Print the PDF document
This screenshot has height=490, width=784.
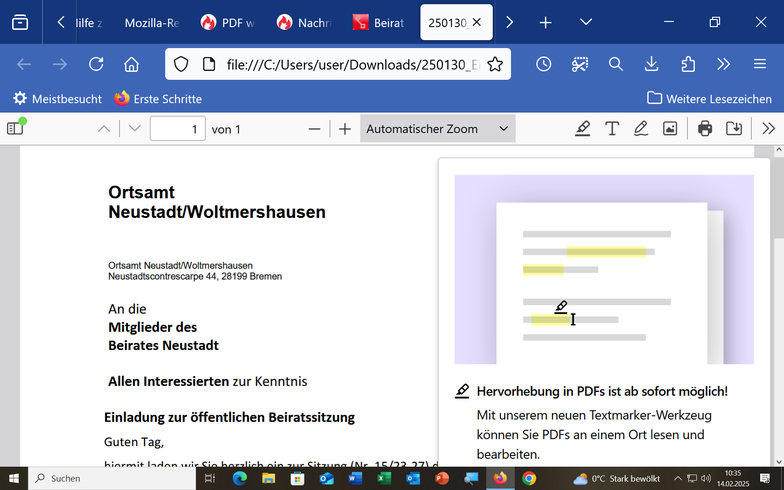pyautogui.click(x=705, y=128)
